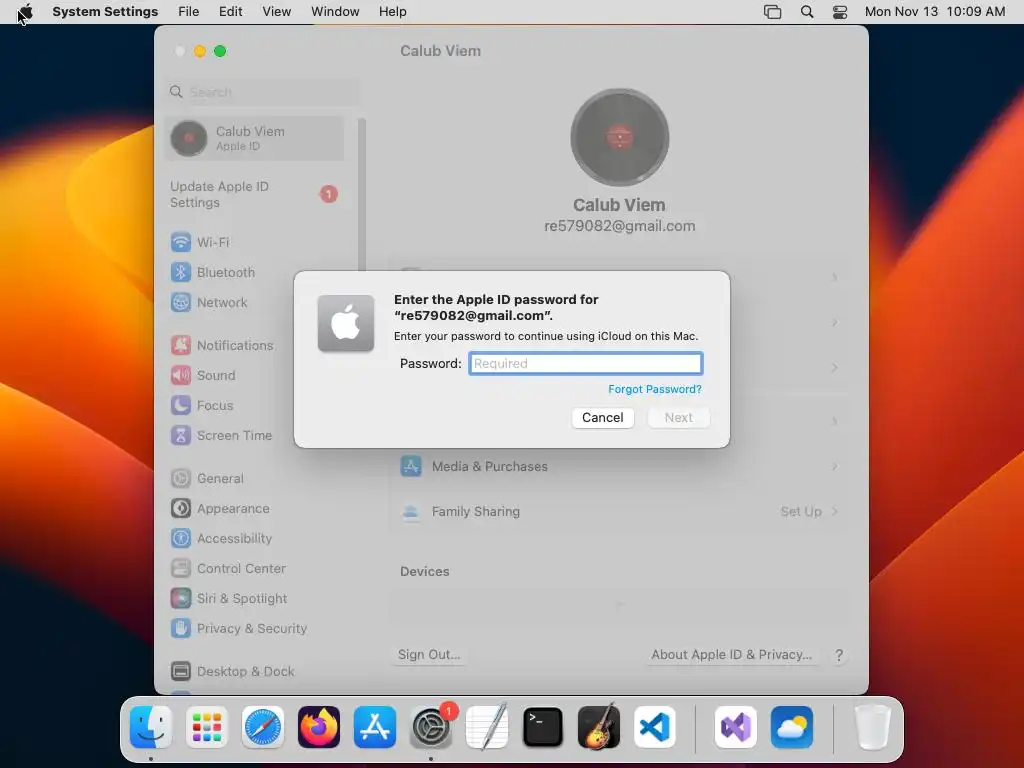Click Set Up next to Family Sharing

tap(801, 511)
